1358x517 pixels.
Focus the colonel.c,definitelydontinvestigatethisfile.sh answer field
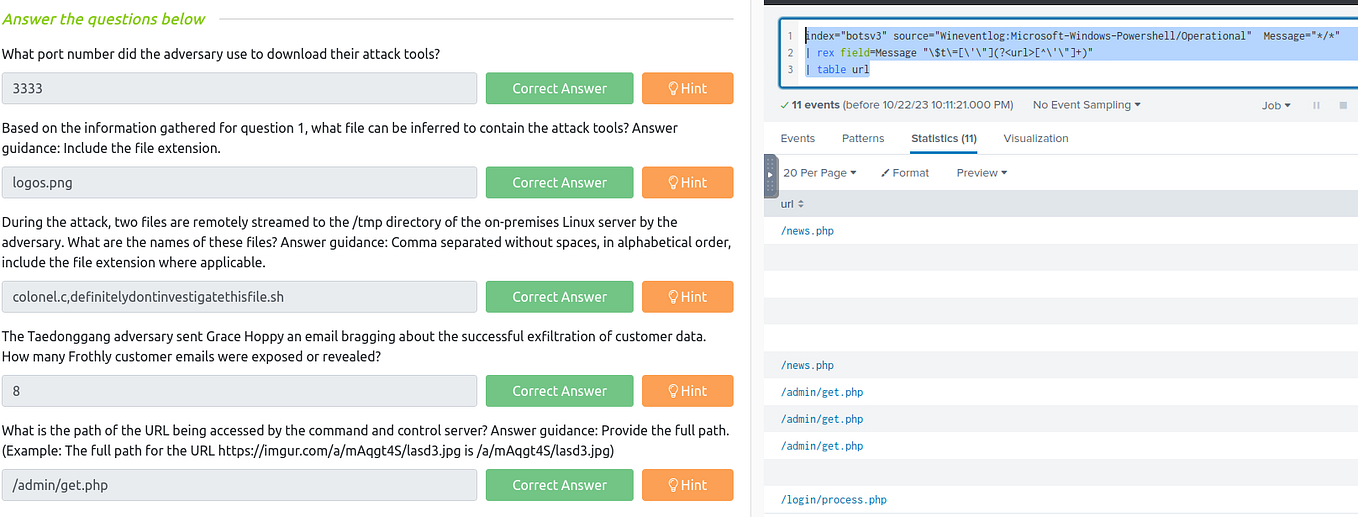[239, 296]
